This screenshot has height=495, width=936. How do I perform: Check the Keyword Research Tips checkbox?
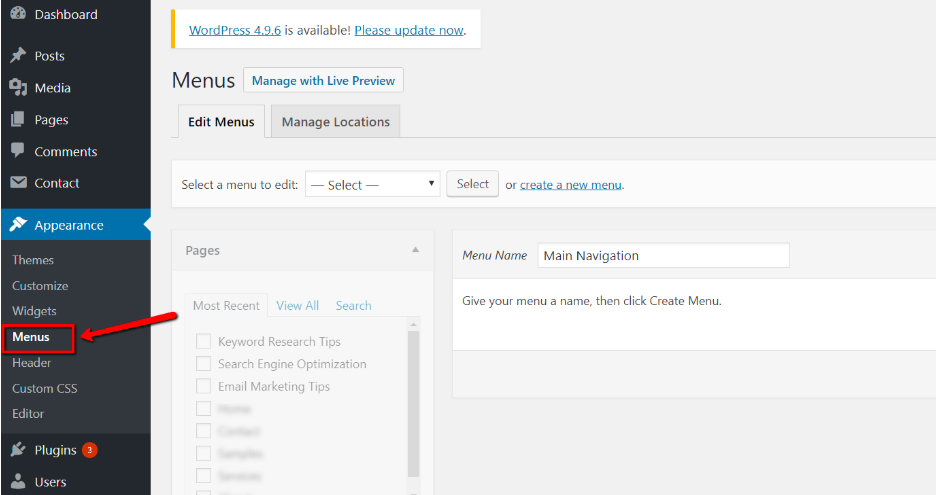[x=204, y=341]
